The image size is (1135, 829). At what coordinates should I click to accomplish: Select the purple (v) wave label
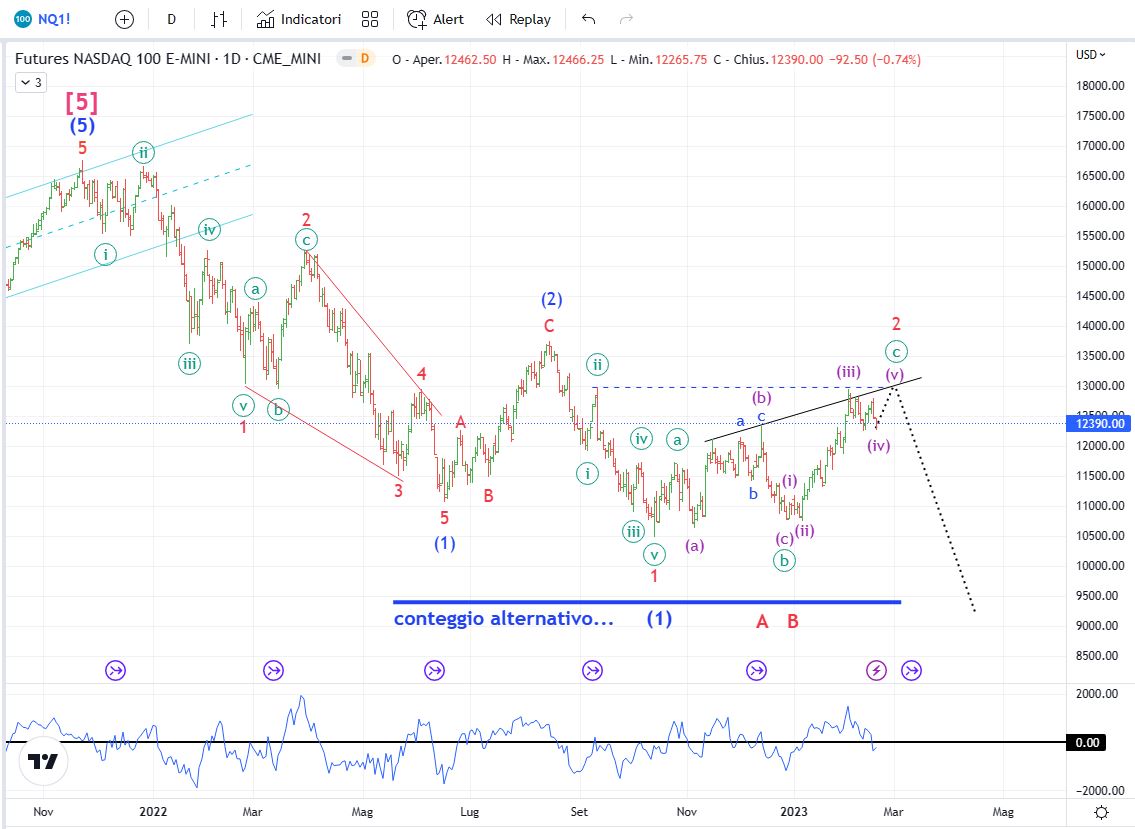click(895, 375)
